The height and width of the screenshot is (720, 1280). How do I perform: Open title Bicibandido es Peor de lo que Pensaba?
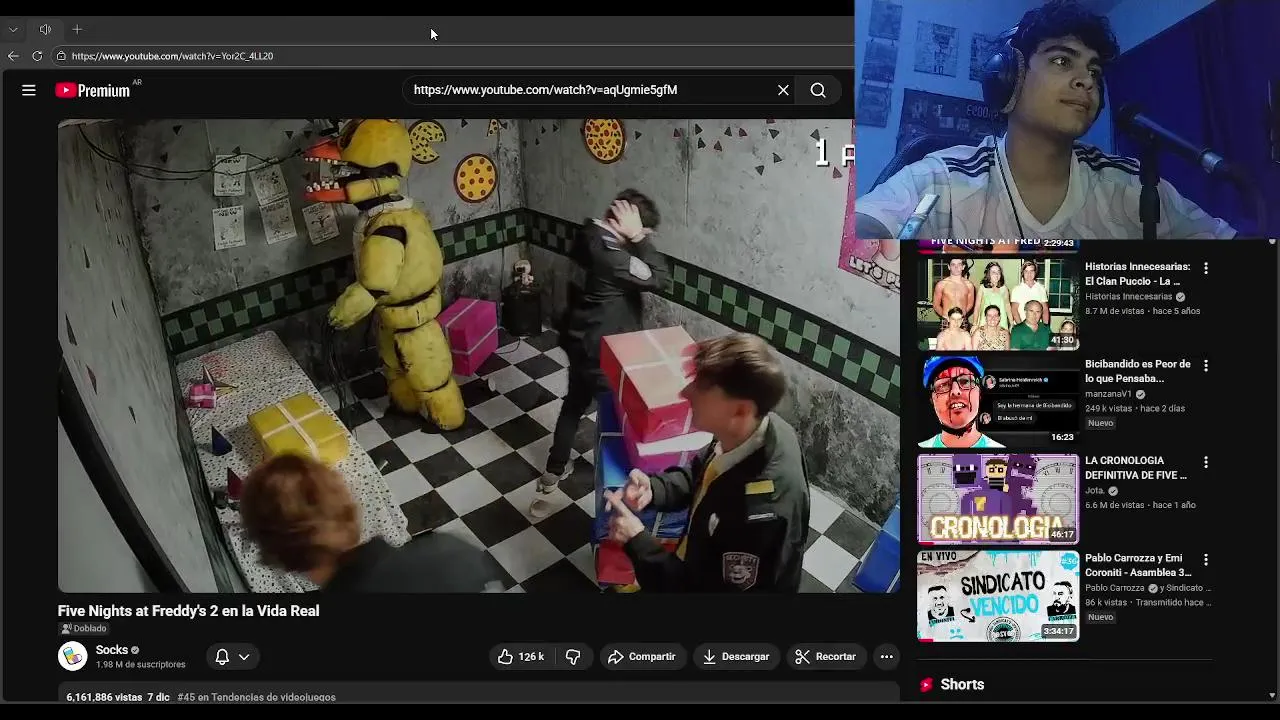point(1138,371)
